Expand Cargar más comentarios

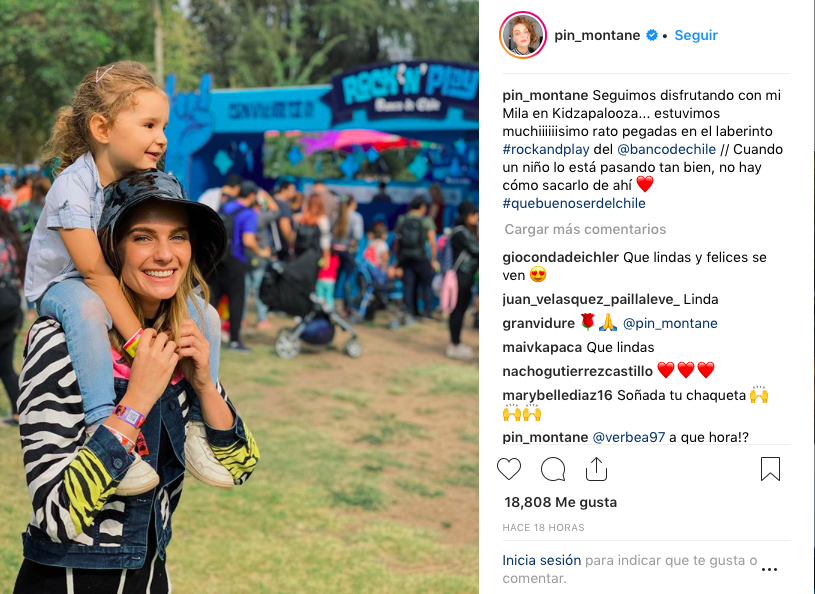point(585,229)
